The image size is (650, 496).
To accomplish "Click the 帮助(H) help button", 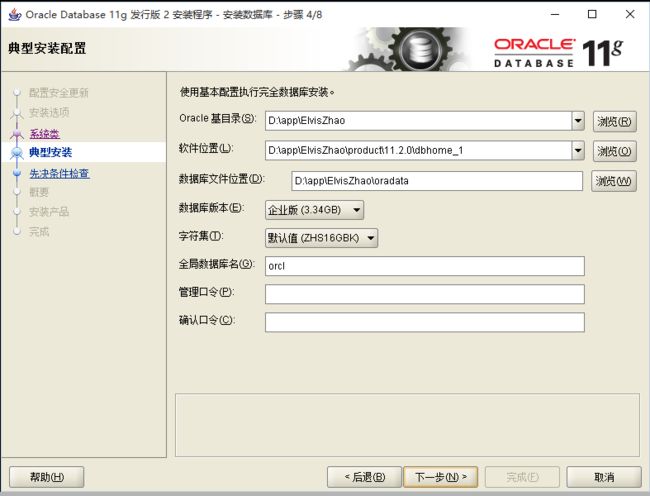I will click(46, 477).
